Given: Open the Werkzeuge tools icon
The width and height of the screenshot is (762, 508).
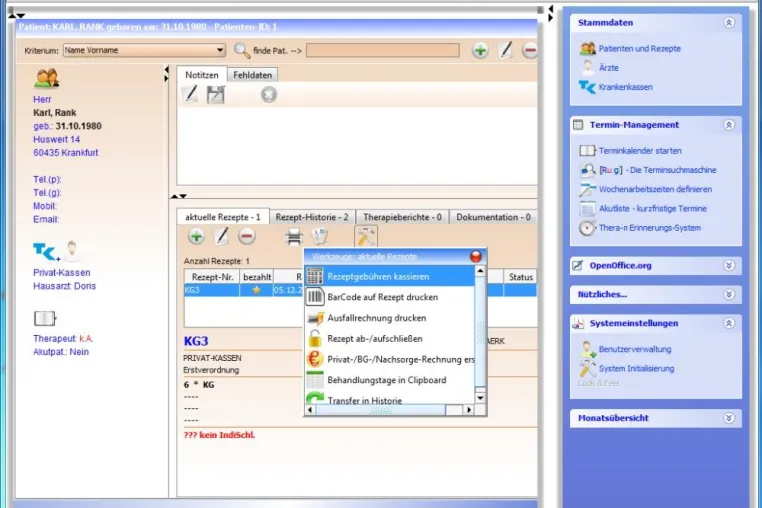Looking at the screenshot, I should (366, 237).
